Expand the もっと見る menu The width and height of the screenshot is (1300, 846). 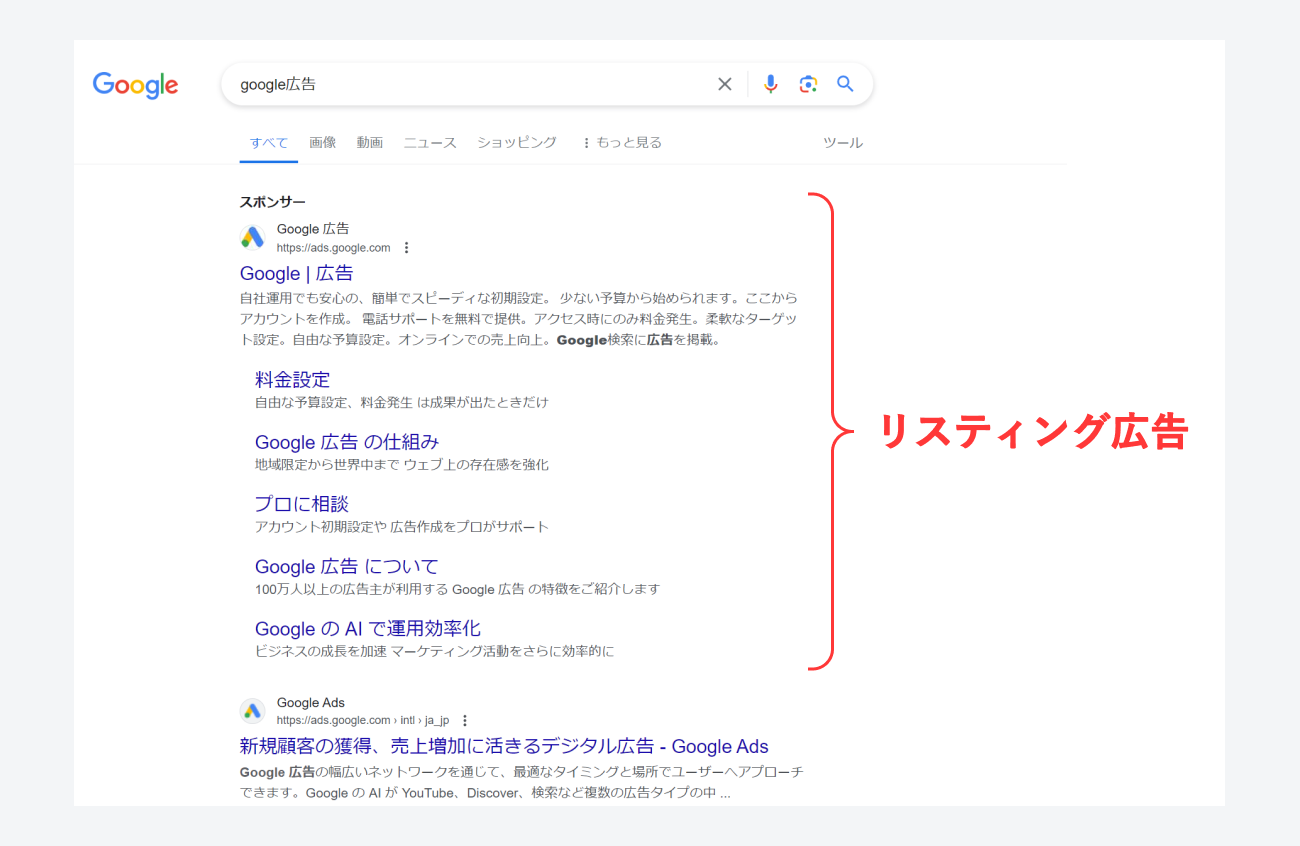[x=621, y=143]
